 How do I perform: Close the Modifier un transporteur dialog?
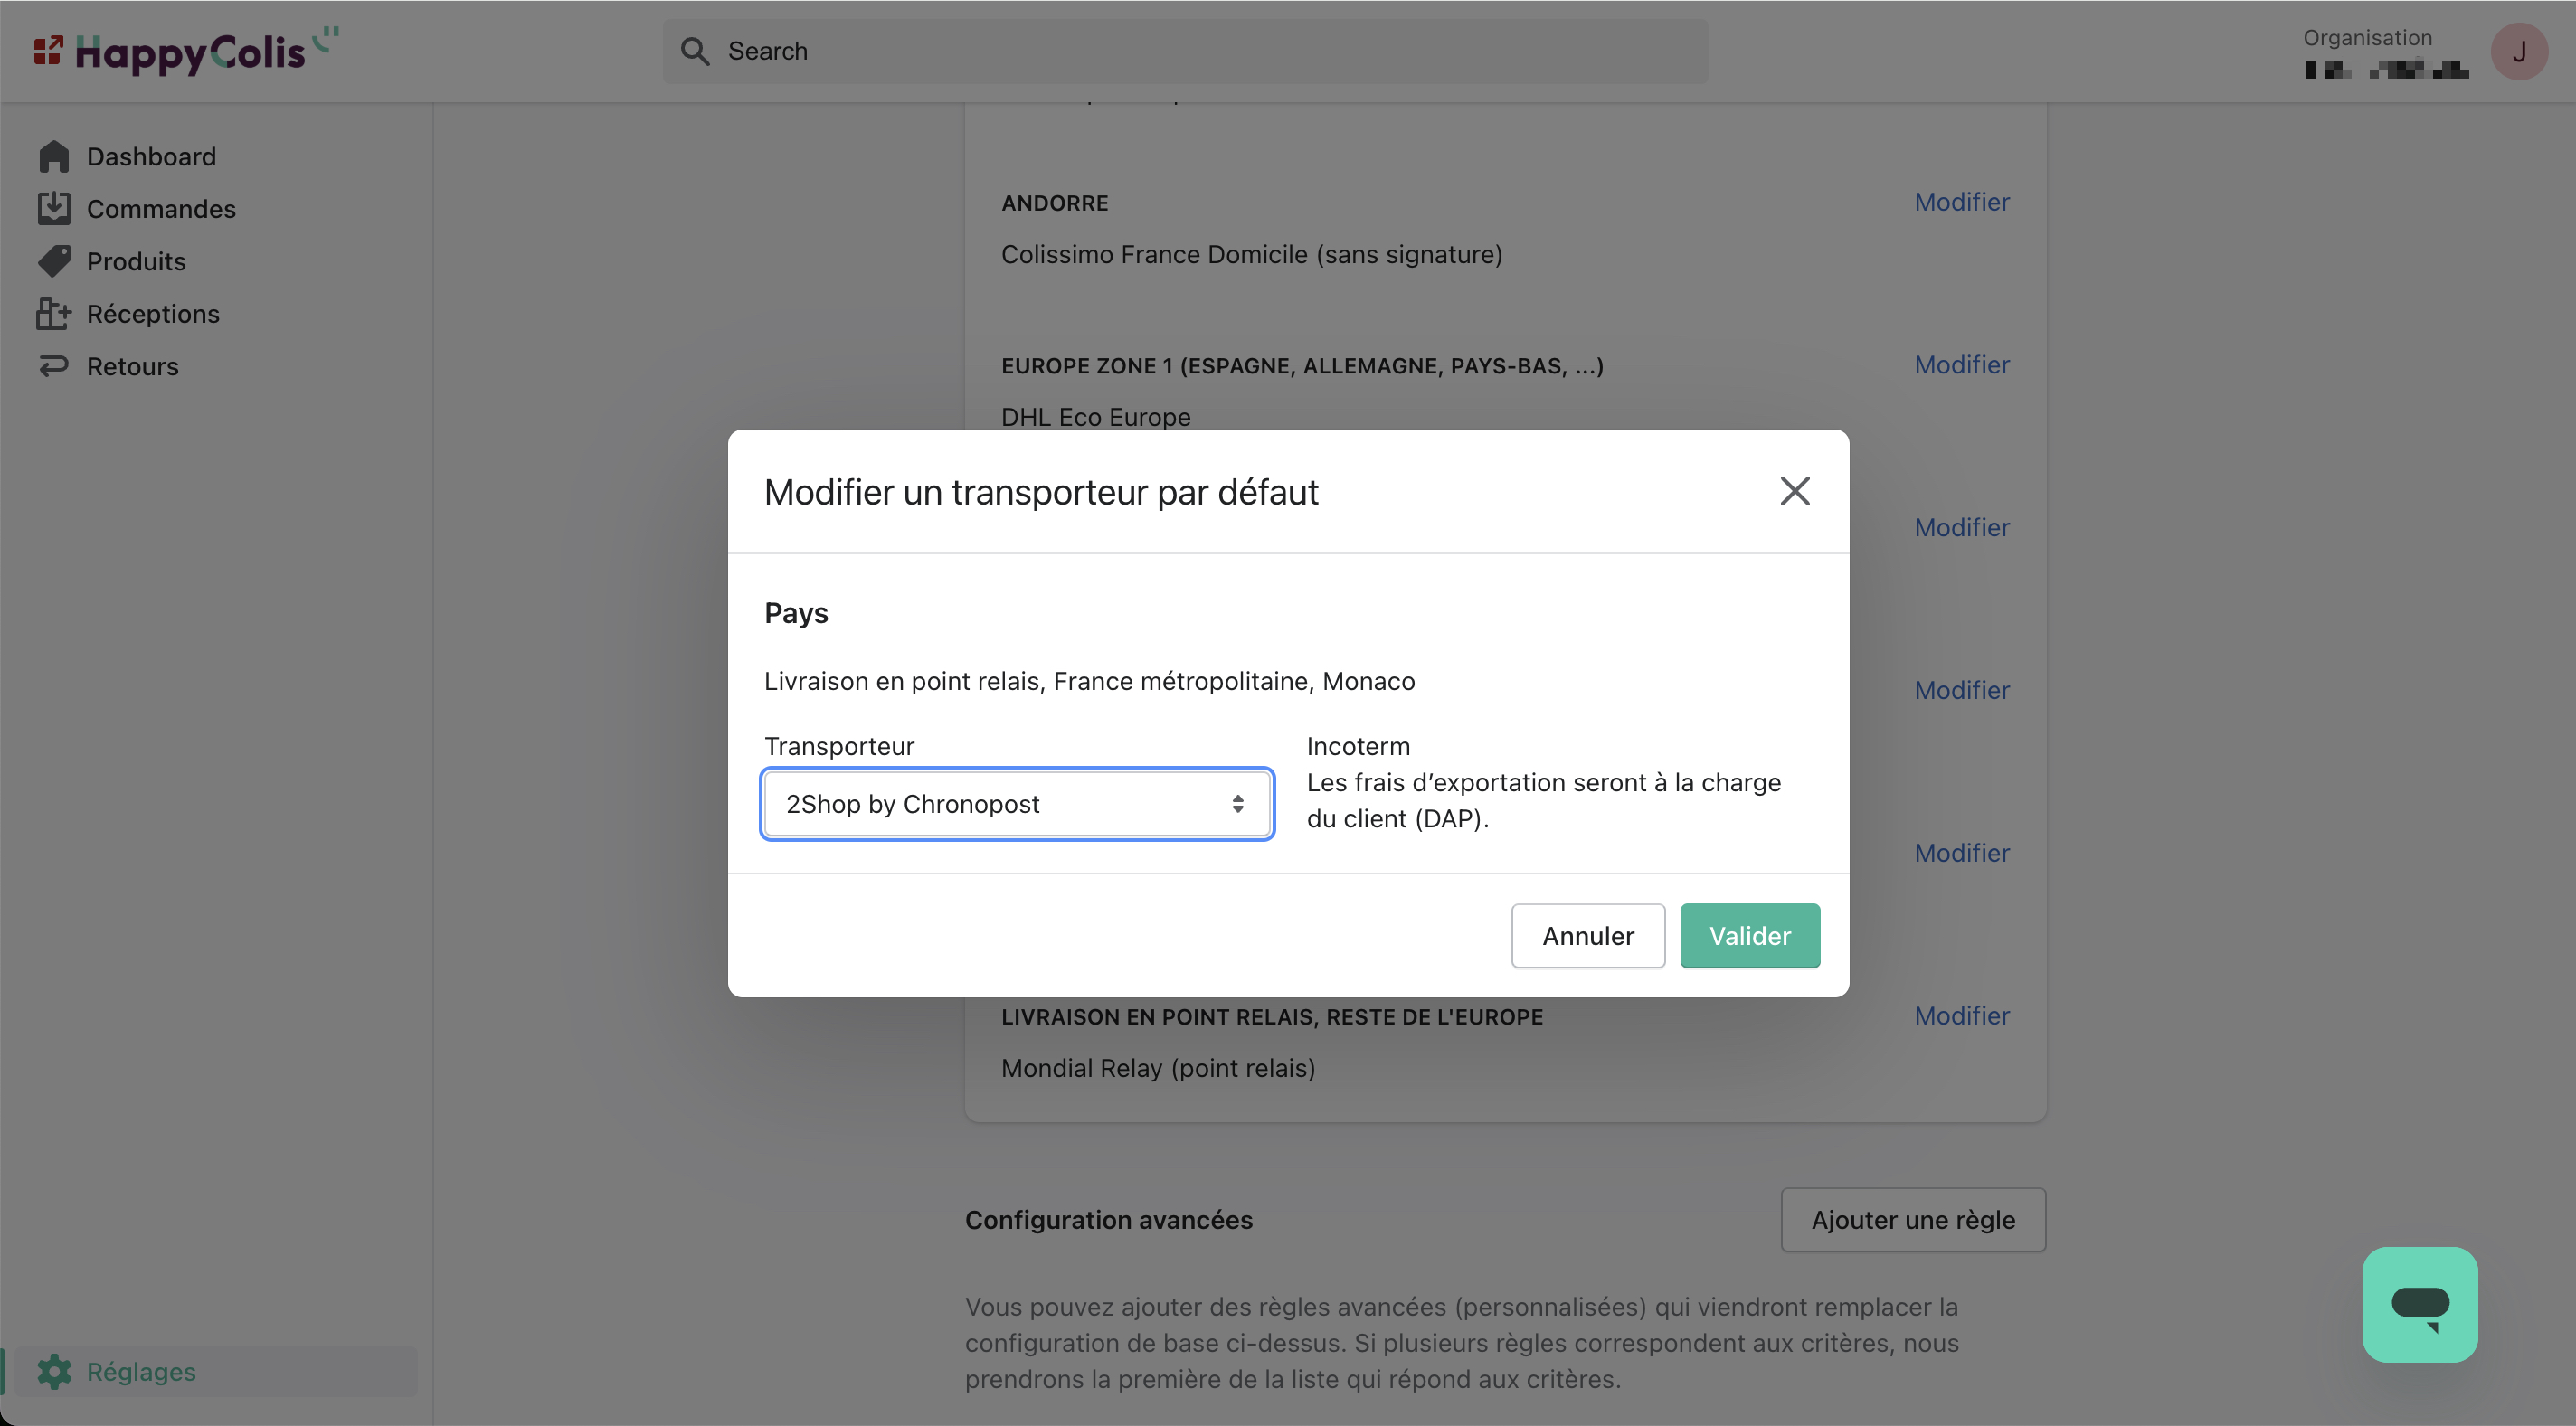click(1795, 491)
